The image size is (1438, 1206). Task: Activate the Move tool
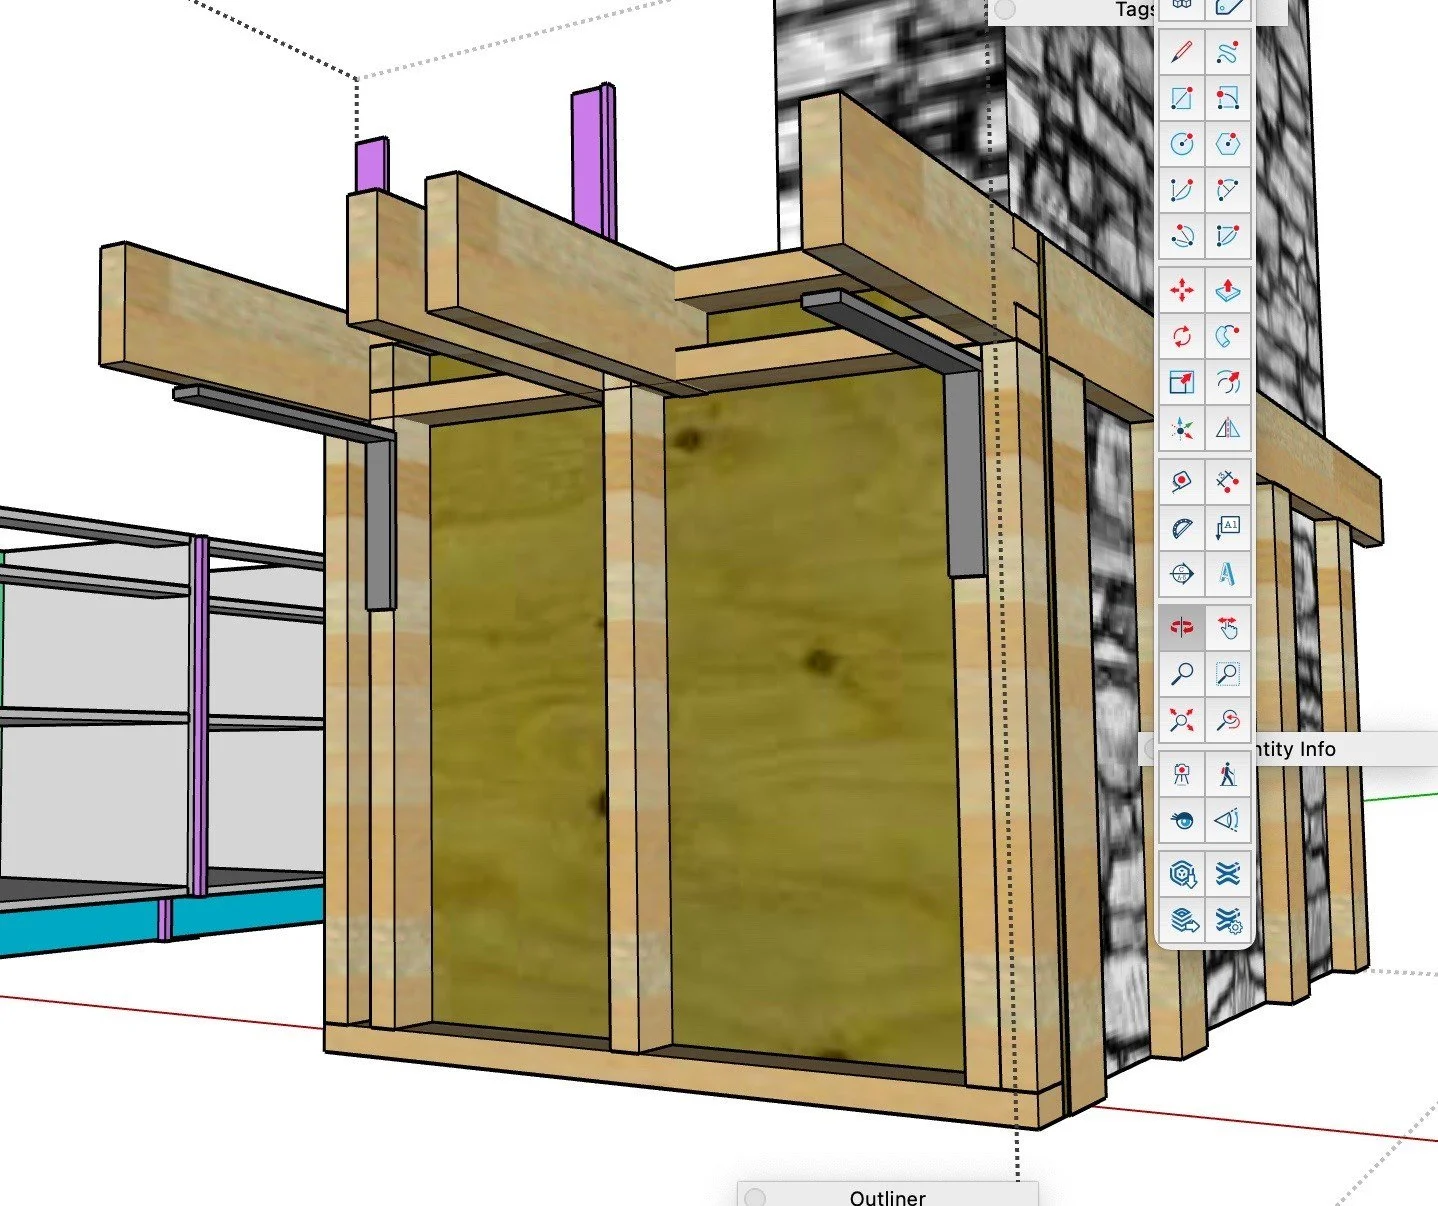pyautogui.click(x=1182, y=291)
